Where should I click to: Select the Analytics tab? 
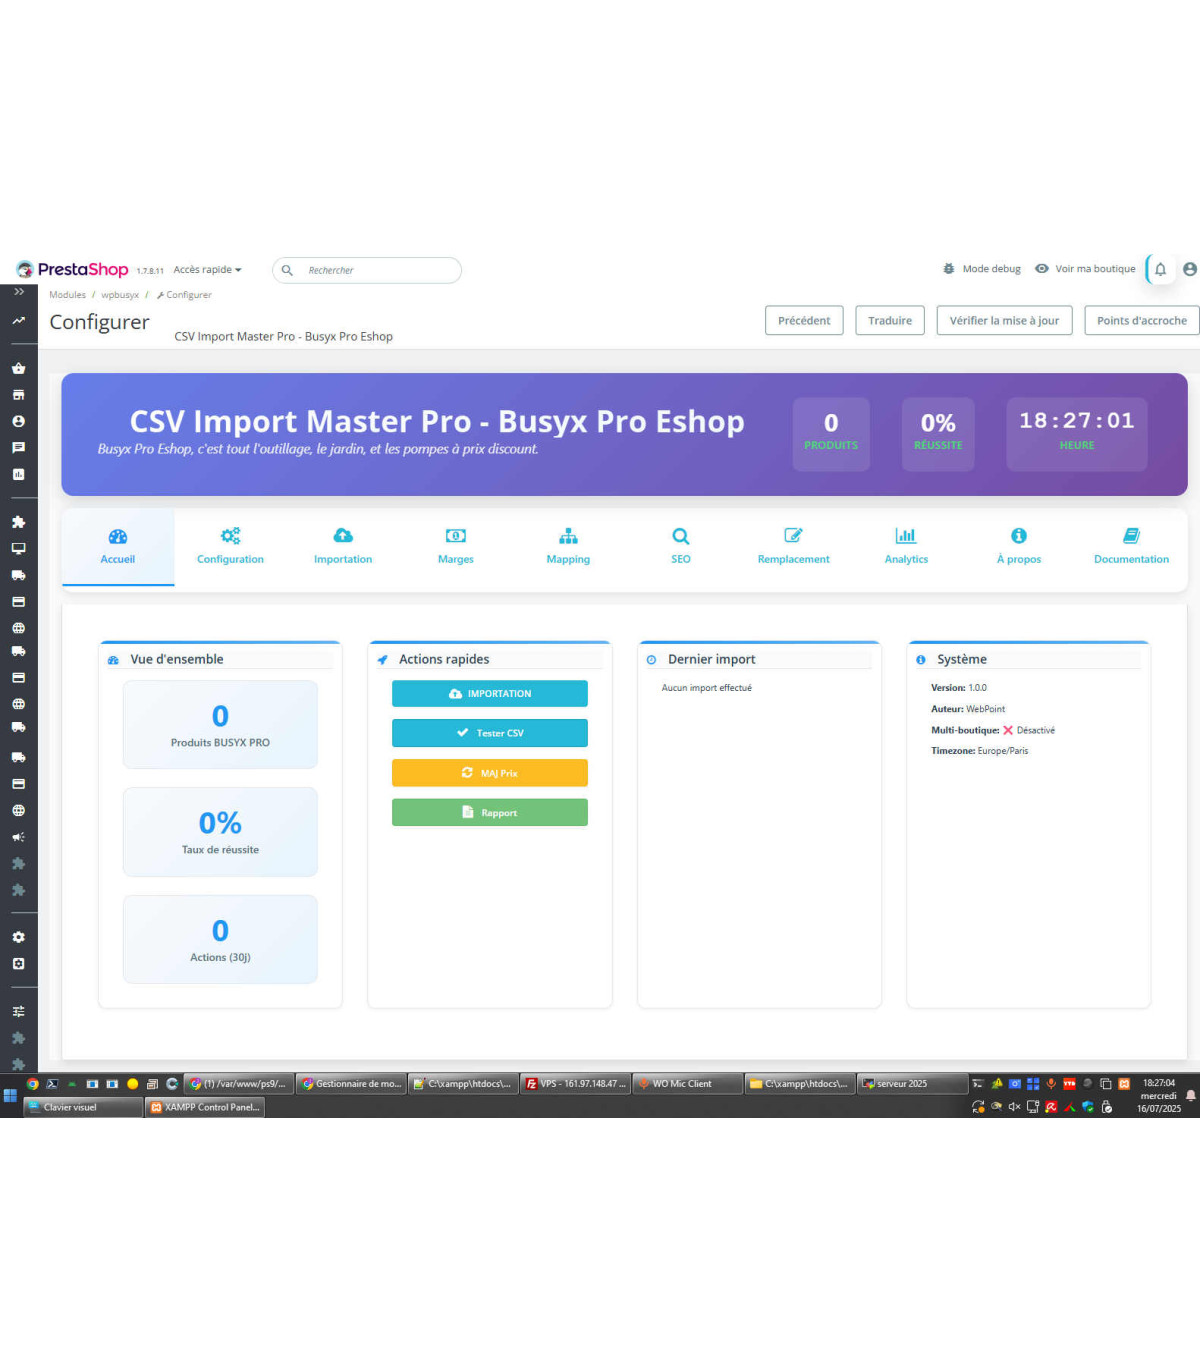[906, 546]
